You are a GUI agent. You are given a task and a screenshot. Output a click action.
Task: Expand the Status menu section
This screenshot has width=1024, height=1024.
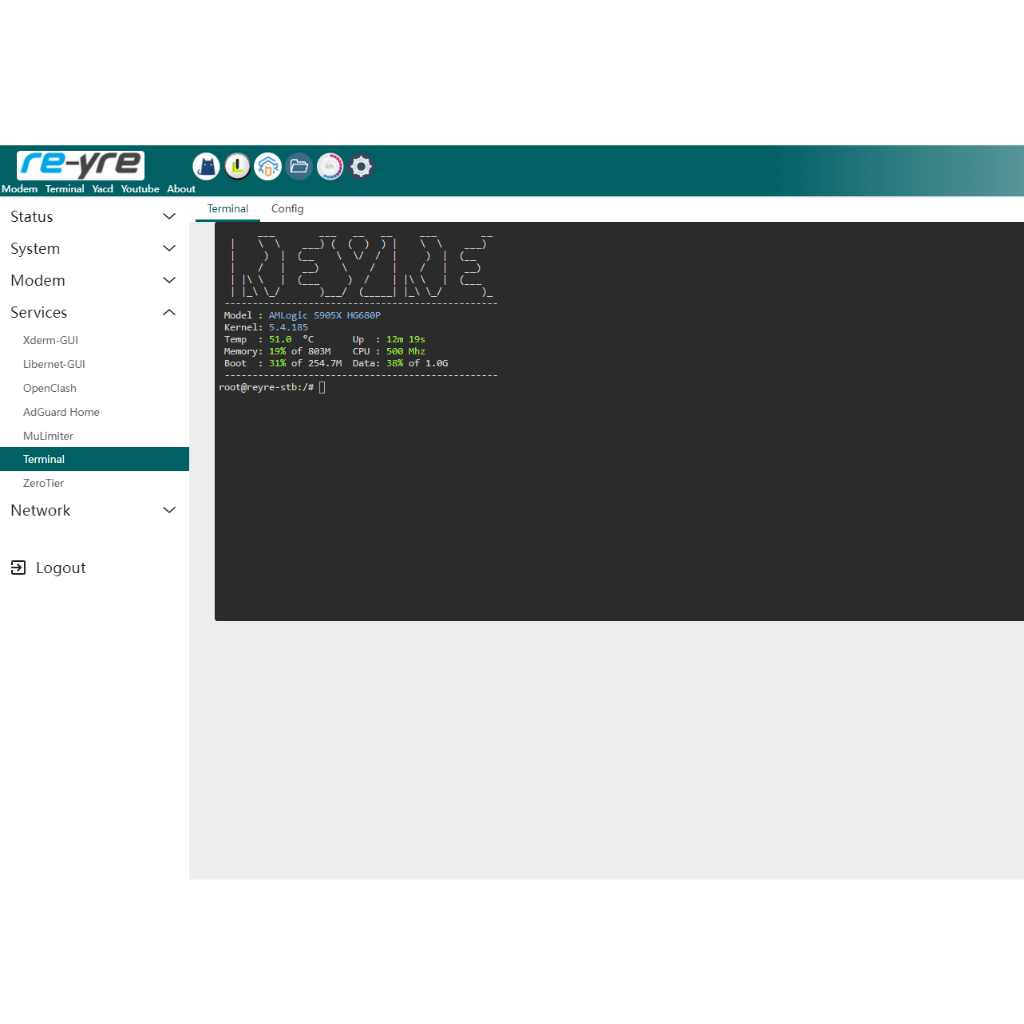click(32, 217)
